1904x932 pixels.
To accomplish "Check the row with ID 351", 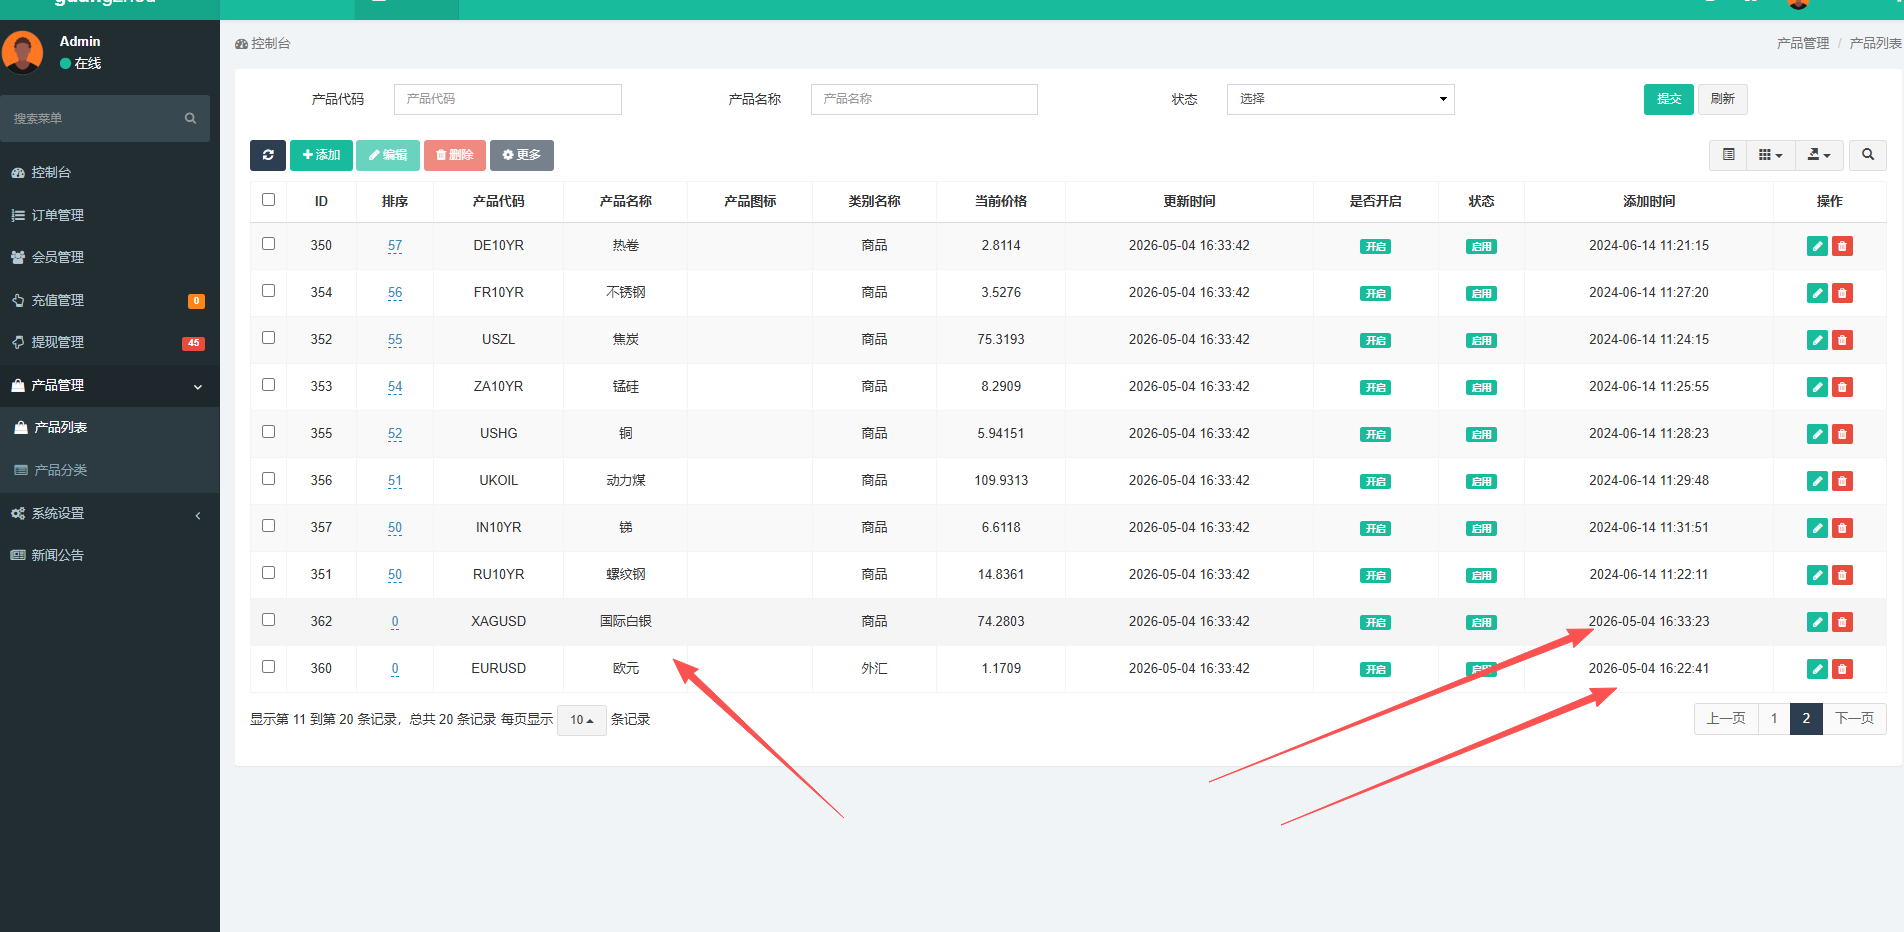I will click(268, 573).
